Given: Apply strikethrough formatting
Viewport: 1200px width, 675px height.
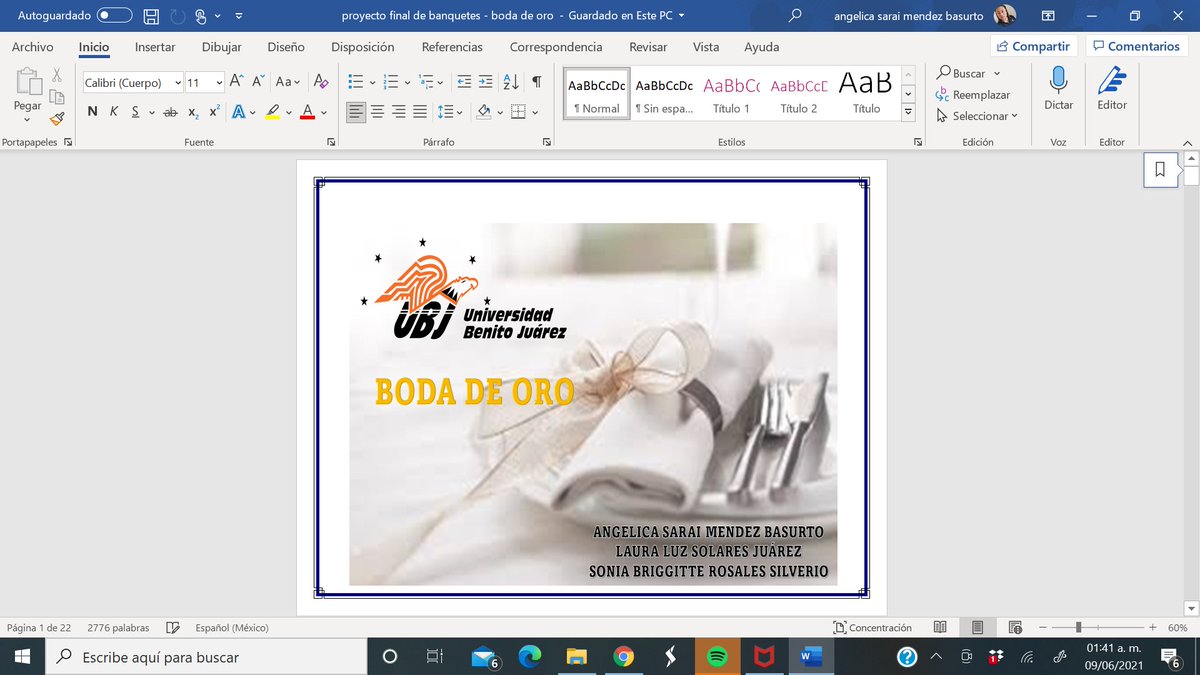Looking at the screenshot, I should (x=170, y=112).
